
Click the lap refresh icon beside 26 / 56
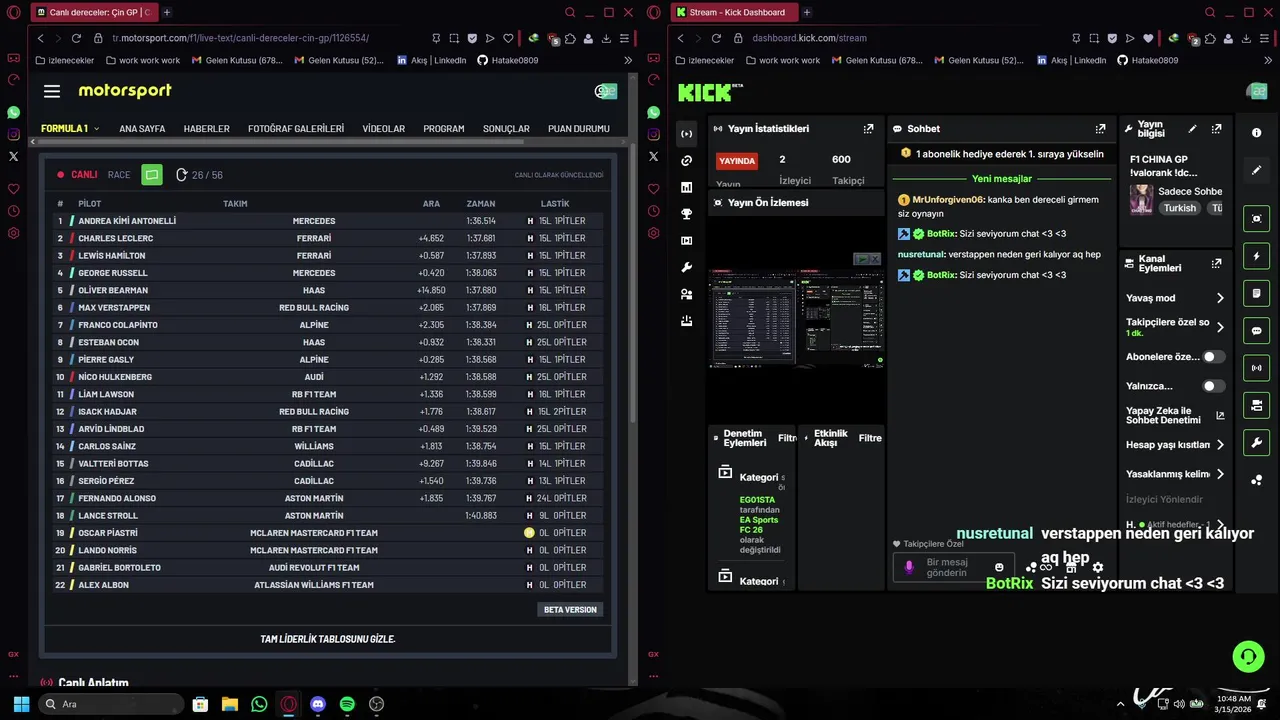[182, 175]
